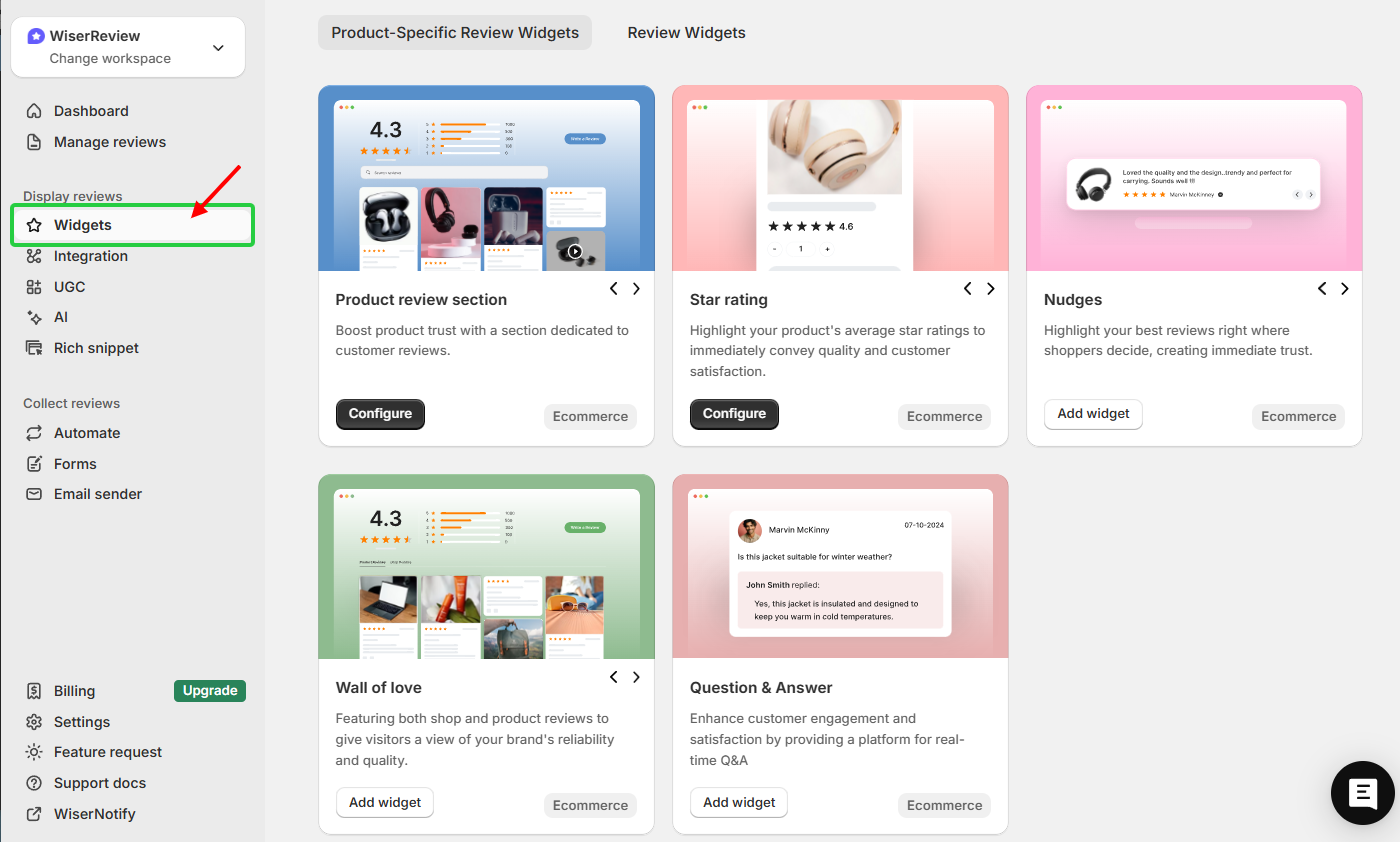Expand the WiserReview workspace switcher
This screenshot has width=1400, height=842.
pos(218,46)
